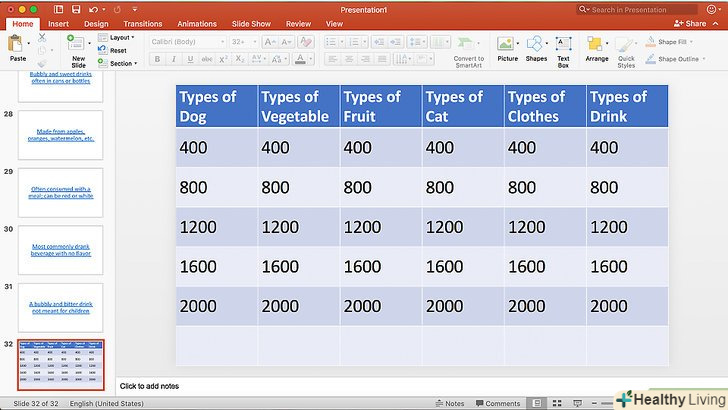Viewport: 728px width, 410px height.
Task: Click the Paste clipboard icon
Action: (17, 46)
